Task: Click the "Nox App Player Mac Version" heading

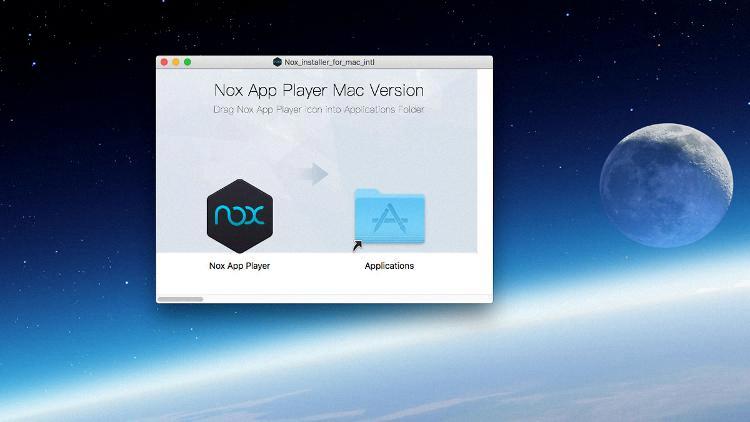Action: click(318, 90)
